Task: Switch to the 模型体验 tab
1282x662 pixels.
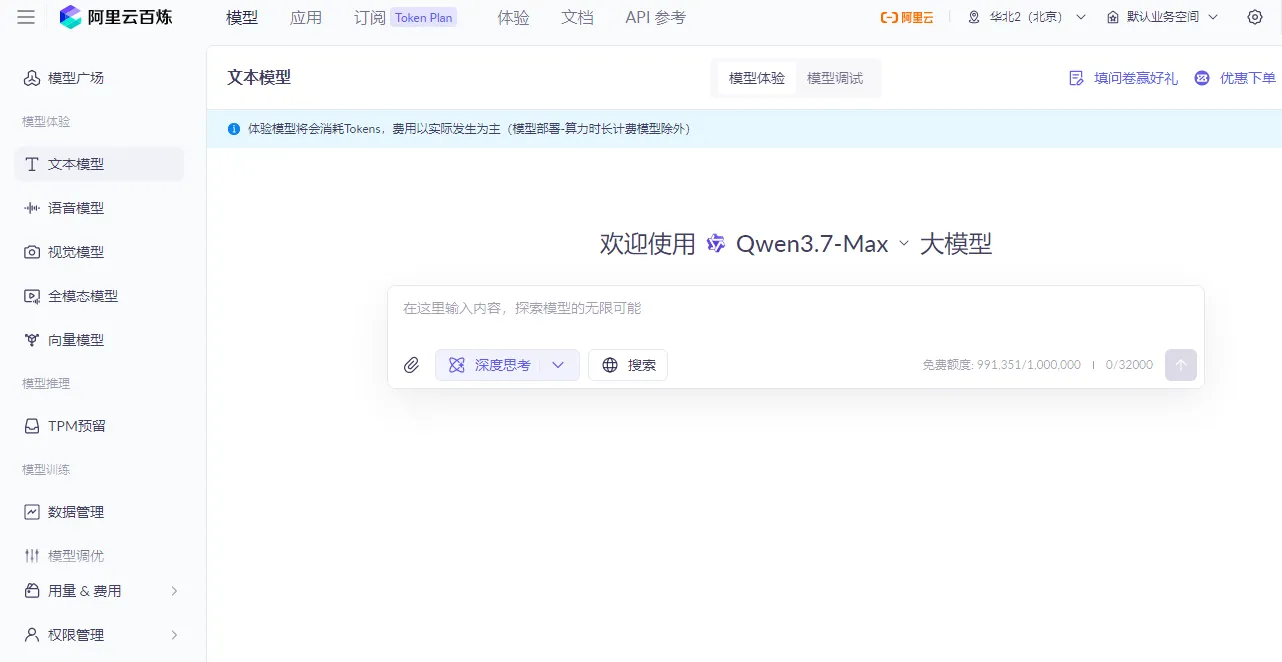Action: point(757,78)
